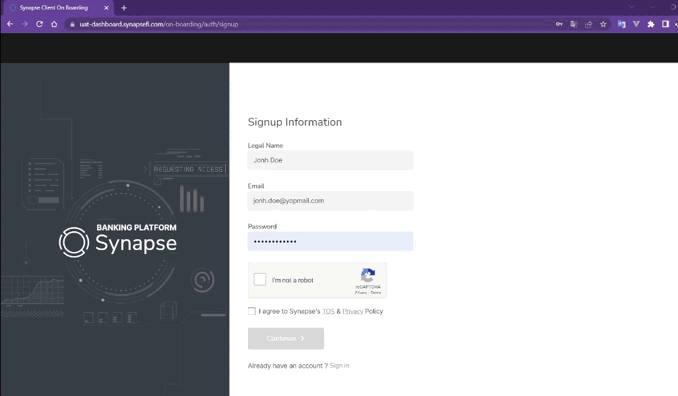The image size is (678, 396).
Task: Click the padlock site info icon
Action: click(x=72, y=25)
